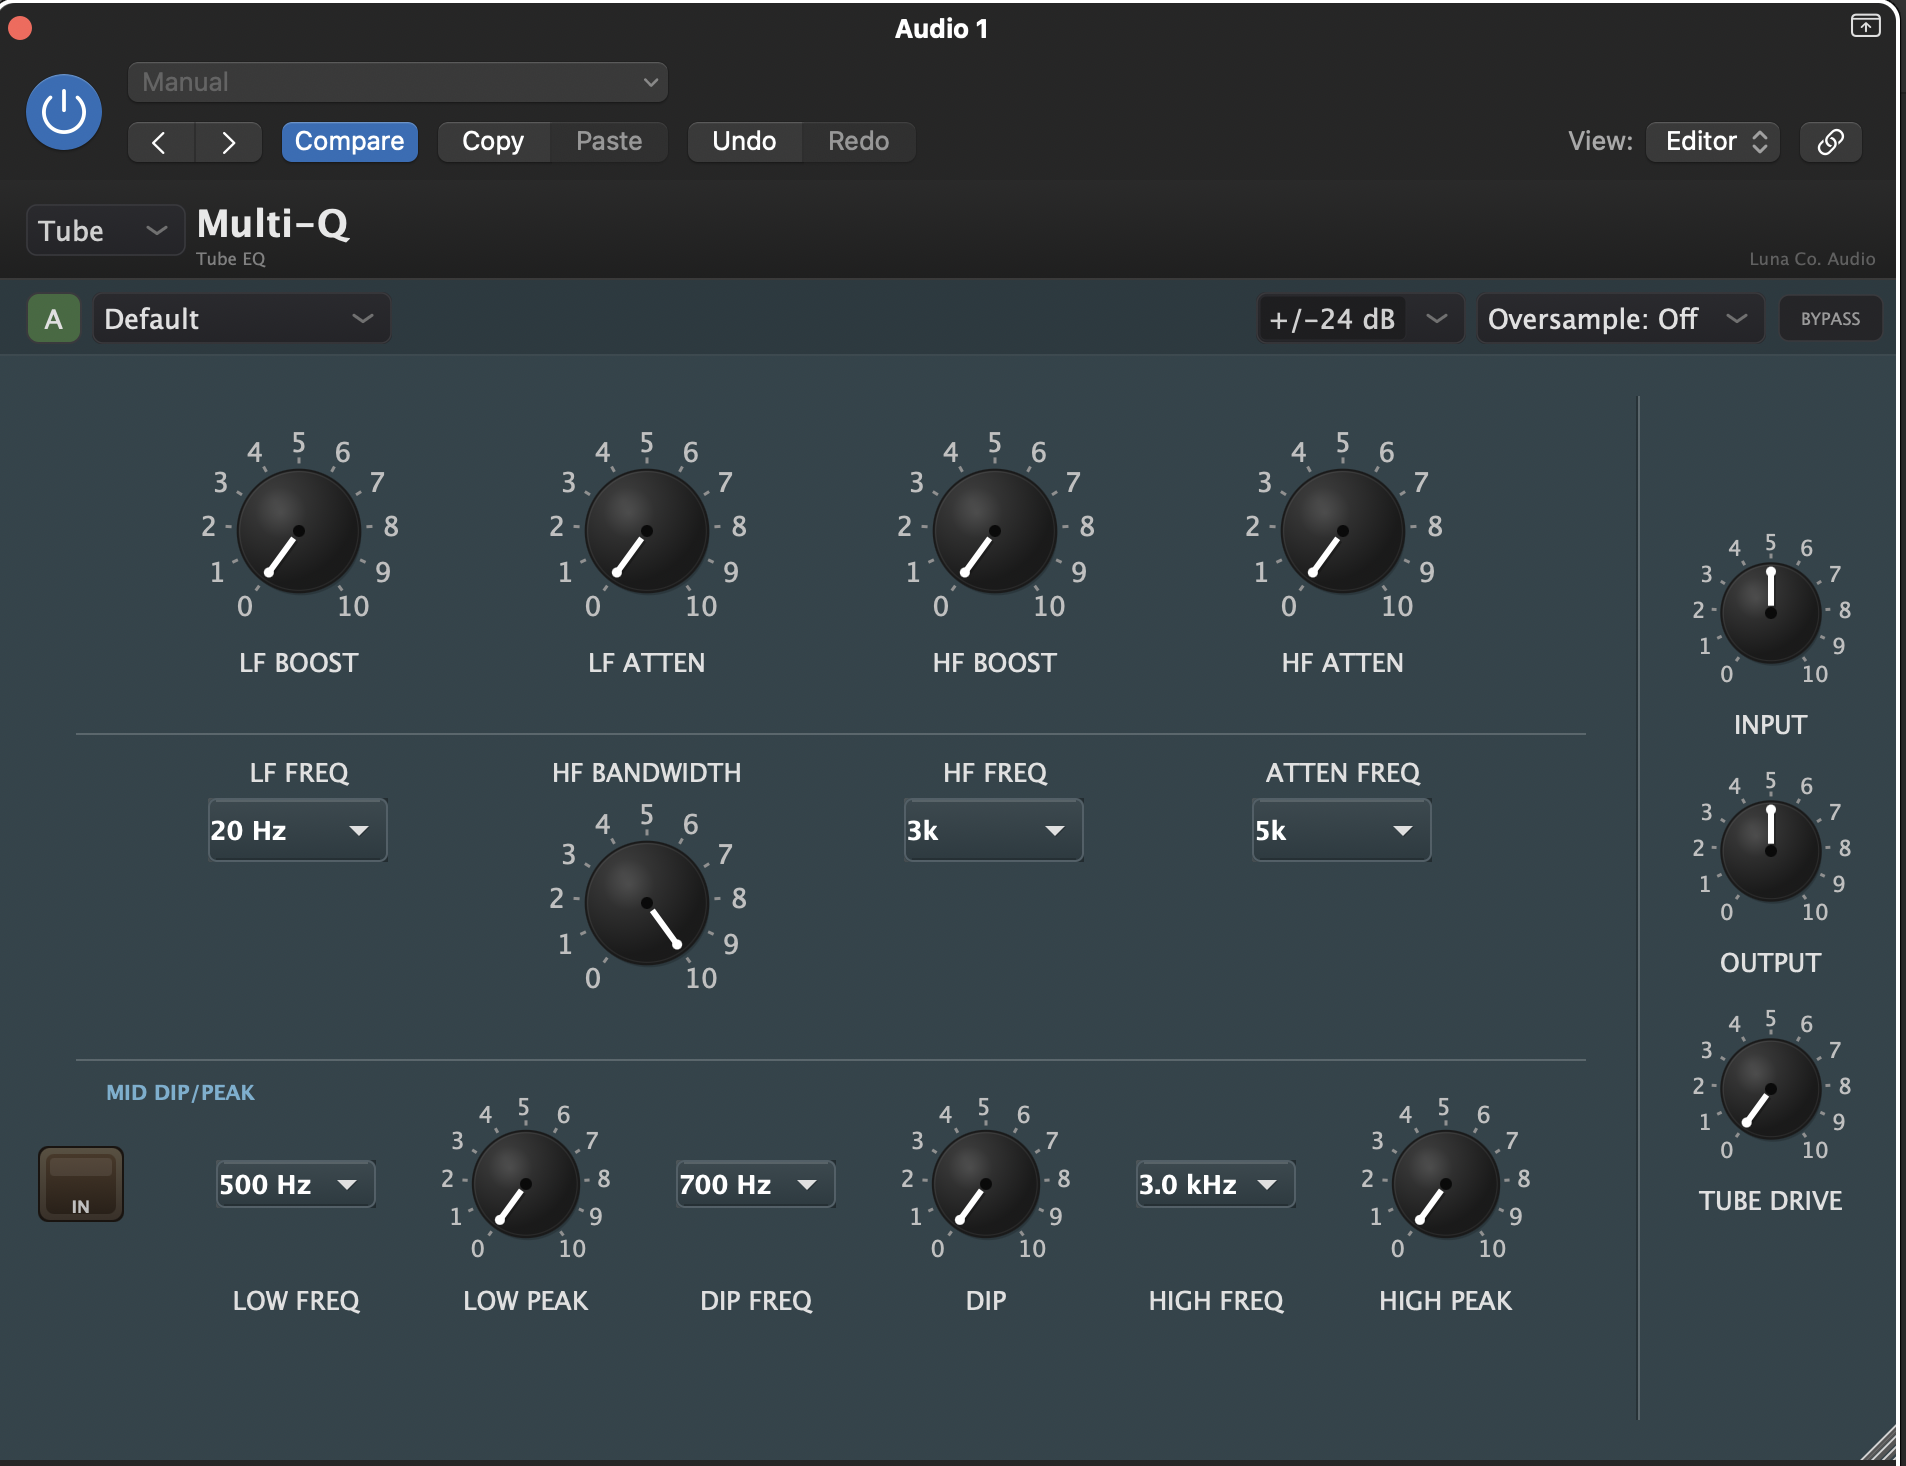Viewport: 1906px width, 1466px height.
Task: Open the LF FREQ 20 Hz dropdown
Action: tap(297, 830)
